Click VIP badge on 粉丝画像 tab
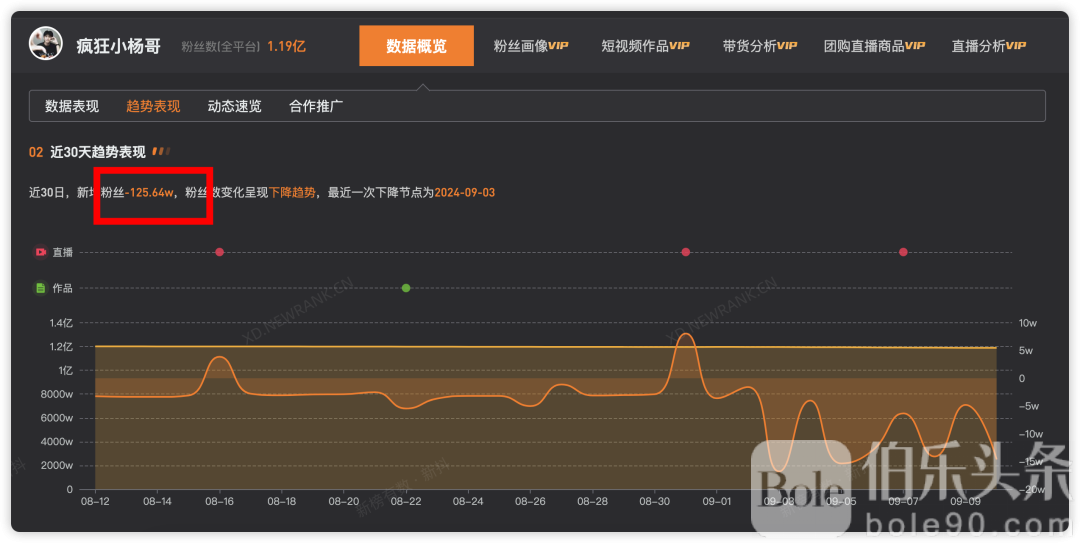Viewport: 1080px width, 543px height. click(558, 46)
